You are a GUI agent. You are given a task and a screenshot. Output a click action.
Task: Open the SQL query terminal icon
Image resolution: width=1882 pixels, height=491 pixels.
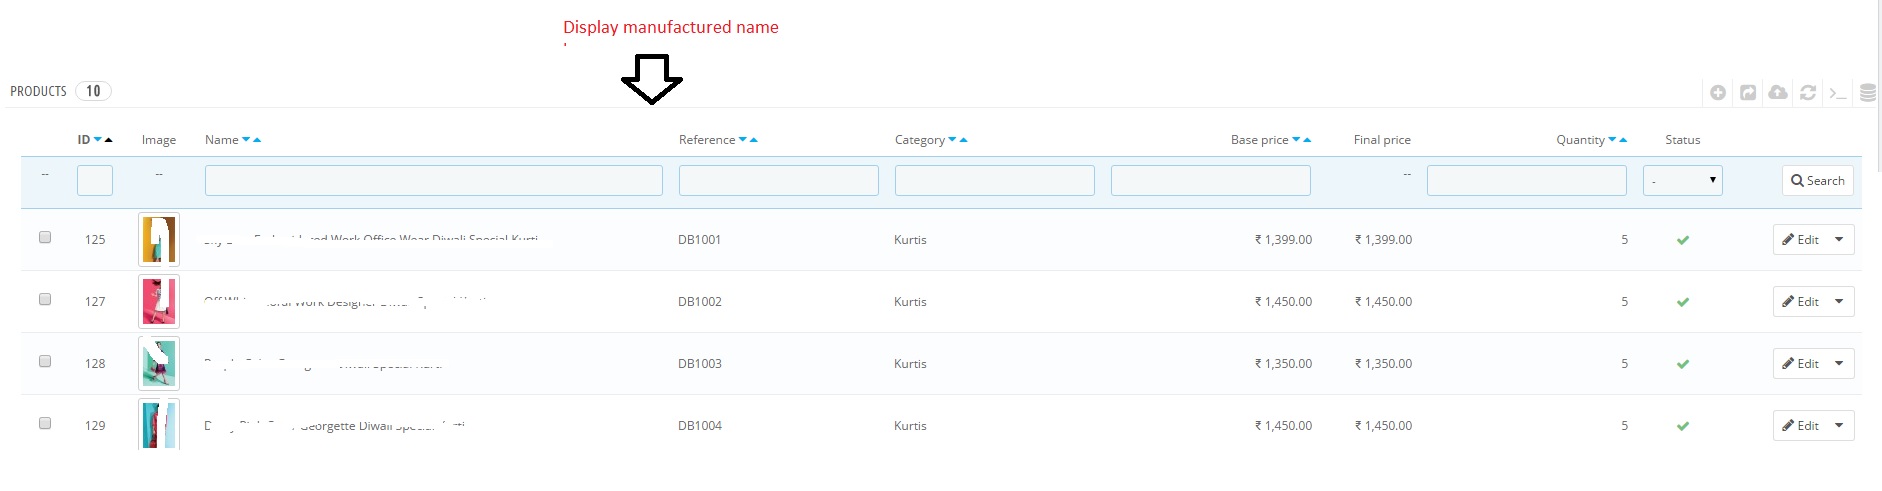(1837, 92)
